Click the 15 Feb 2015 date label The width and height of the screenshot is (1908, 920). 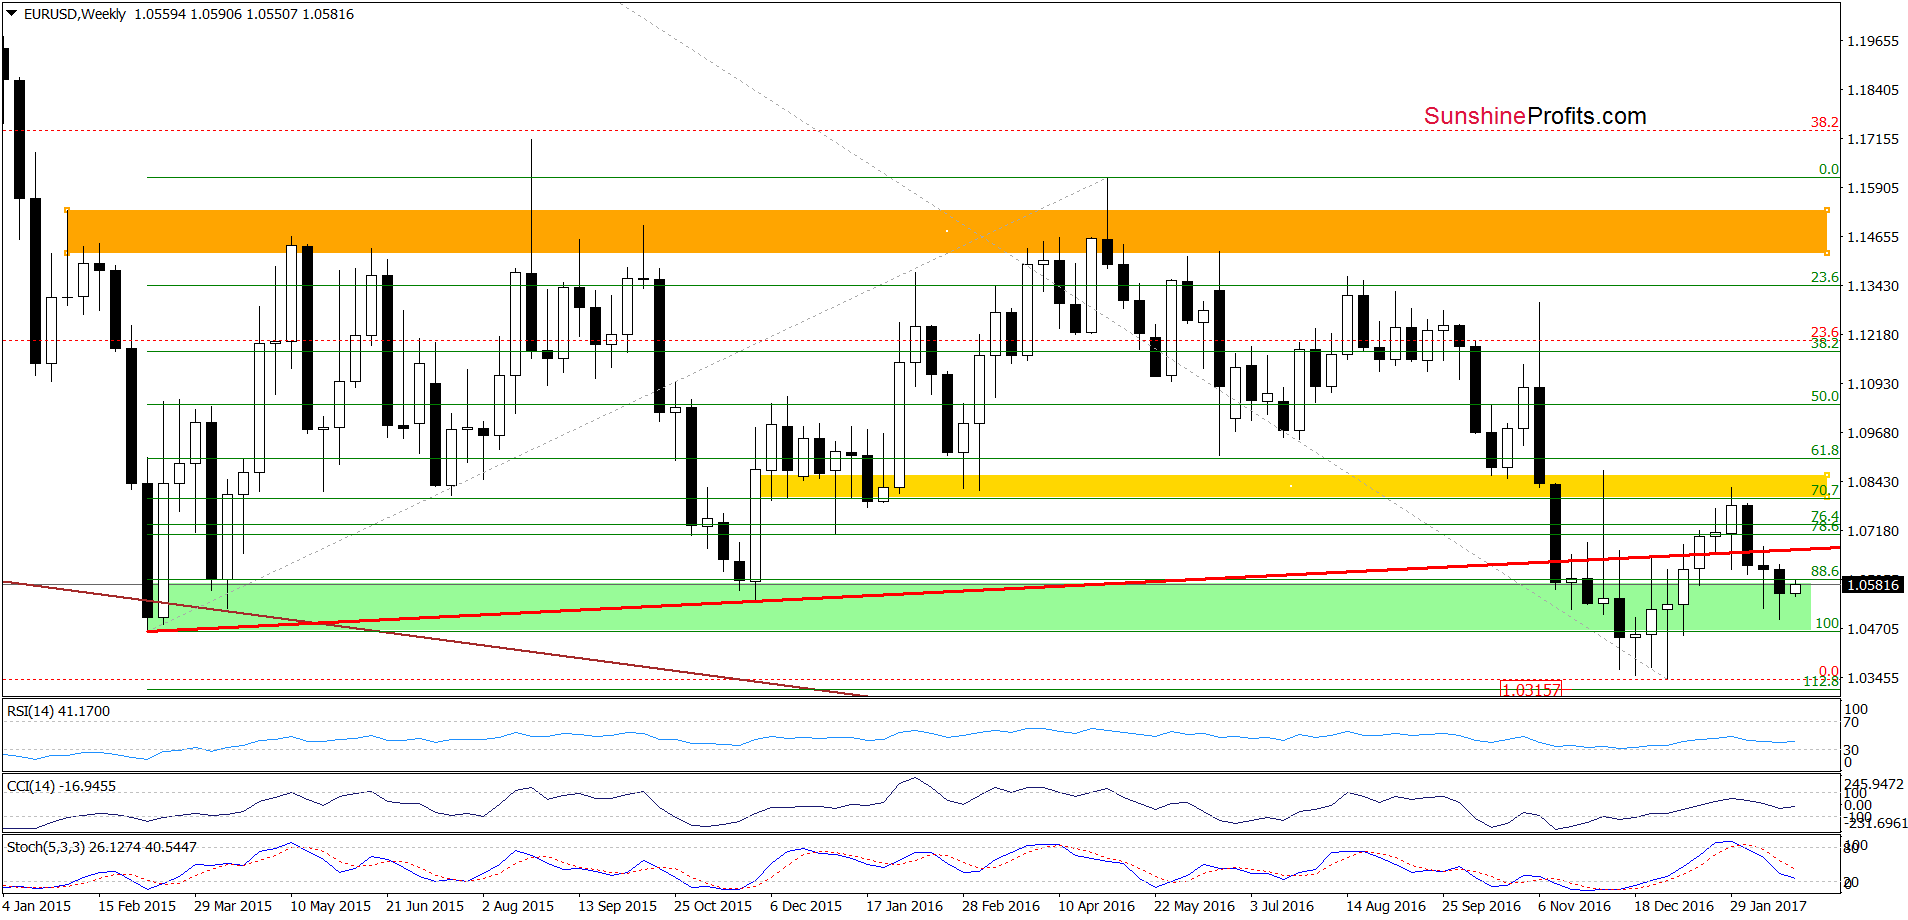coord(137,906)
